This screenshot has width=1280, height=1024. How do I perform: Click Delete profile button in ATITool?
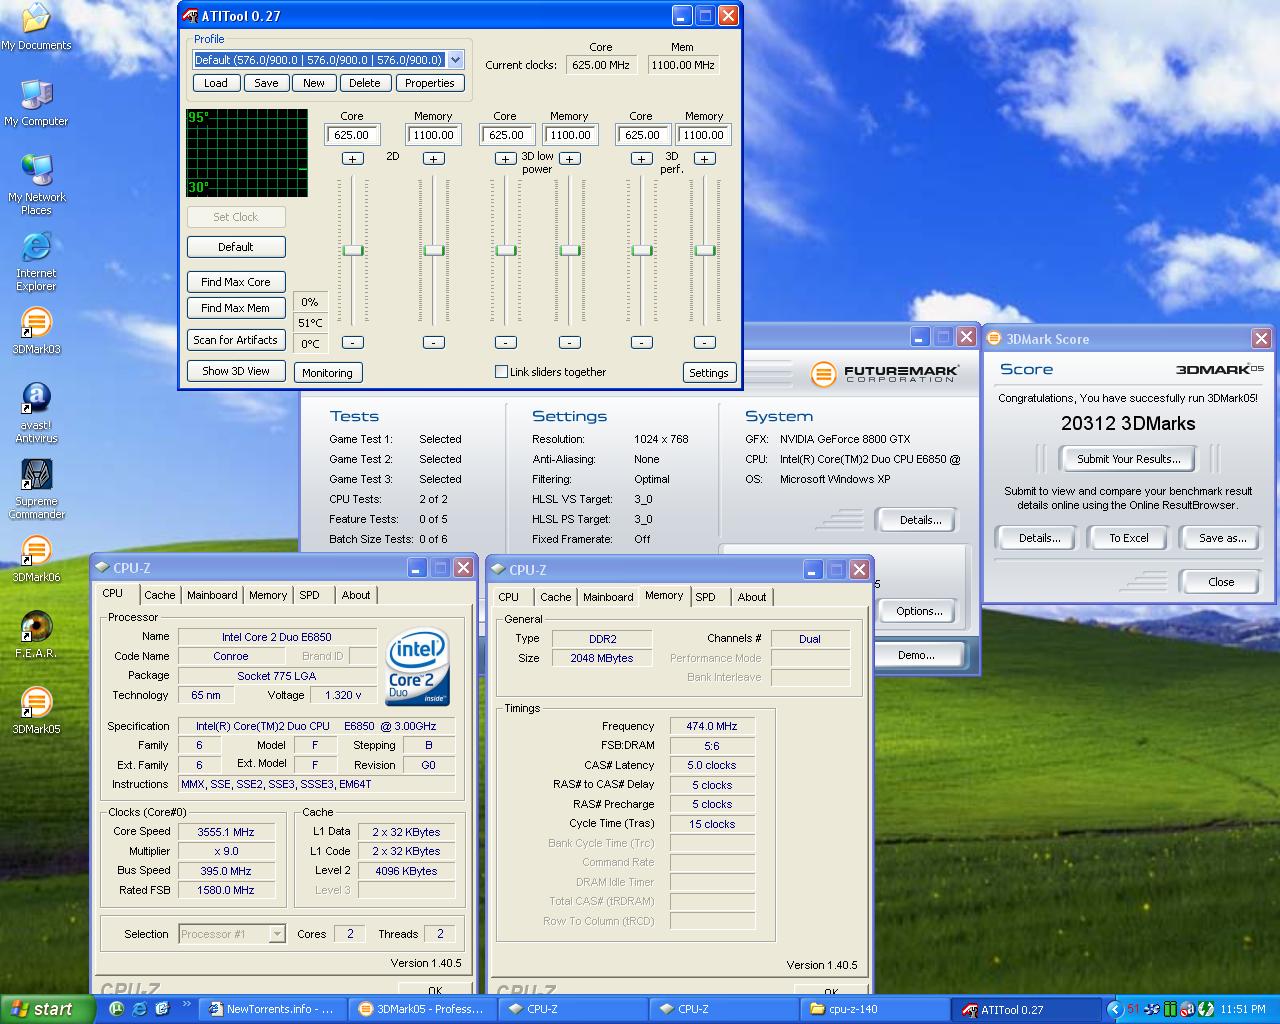point(365,83)
